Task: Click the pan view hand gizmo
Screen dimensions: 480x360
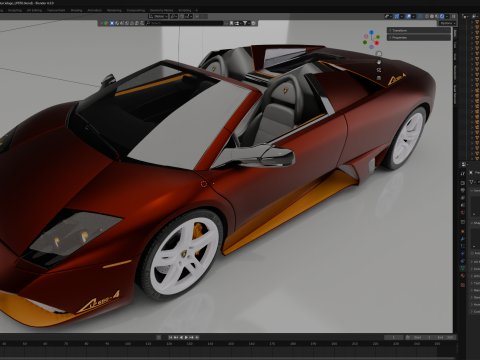Action: click(x=379, y=62)
